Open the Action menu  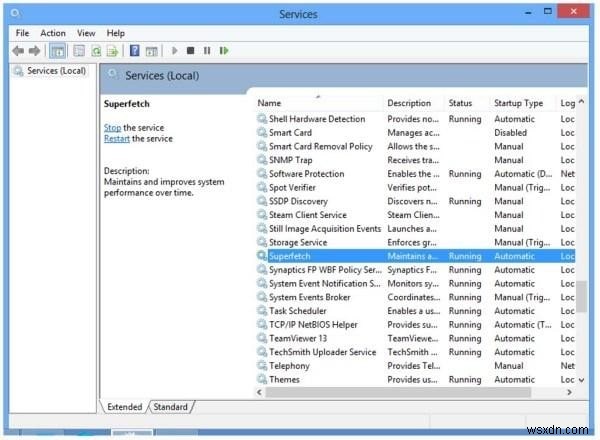pyautogui.click(x=53, y=33)
